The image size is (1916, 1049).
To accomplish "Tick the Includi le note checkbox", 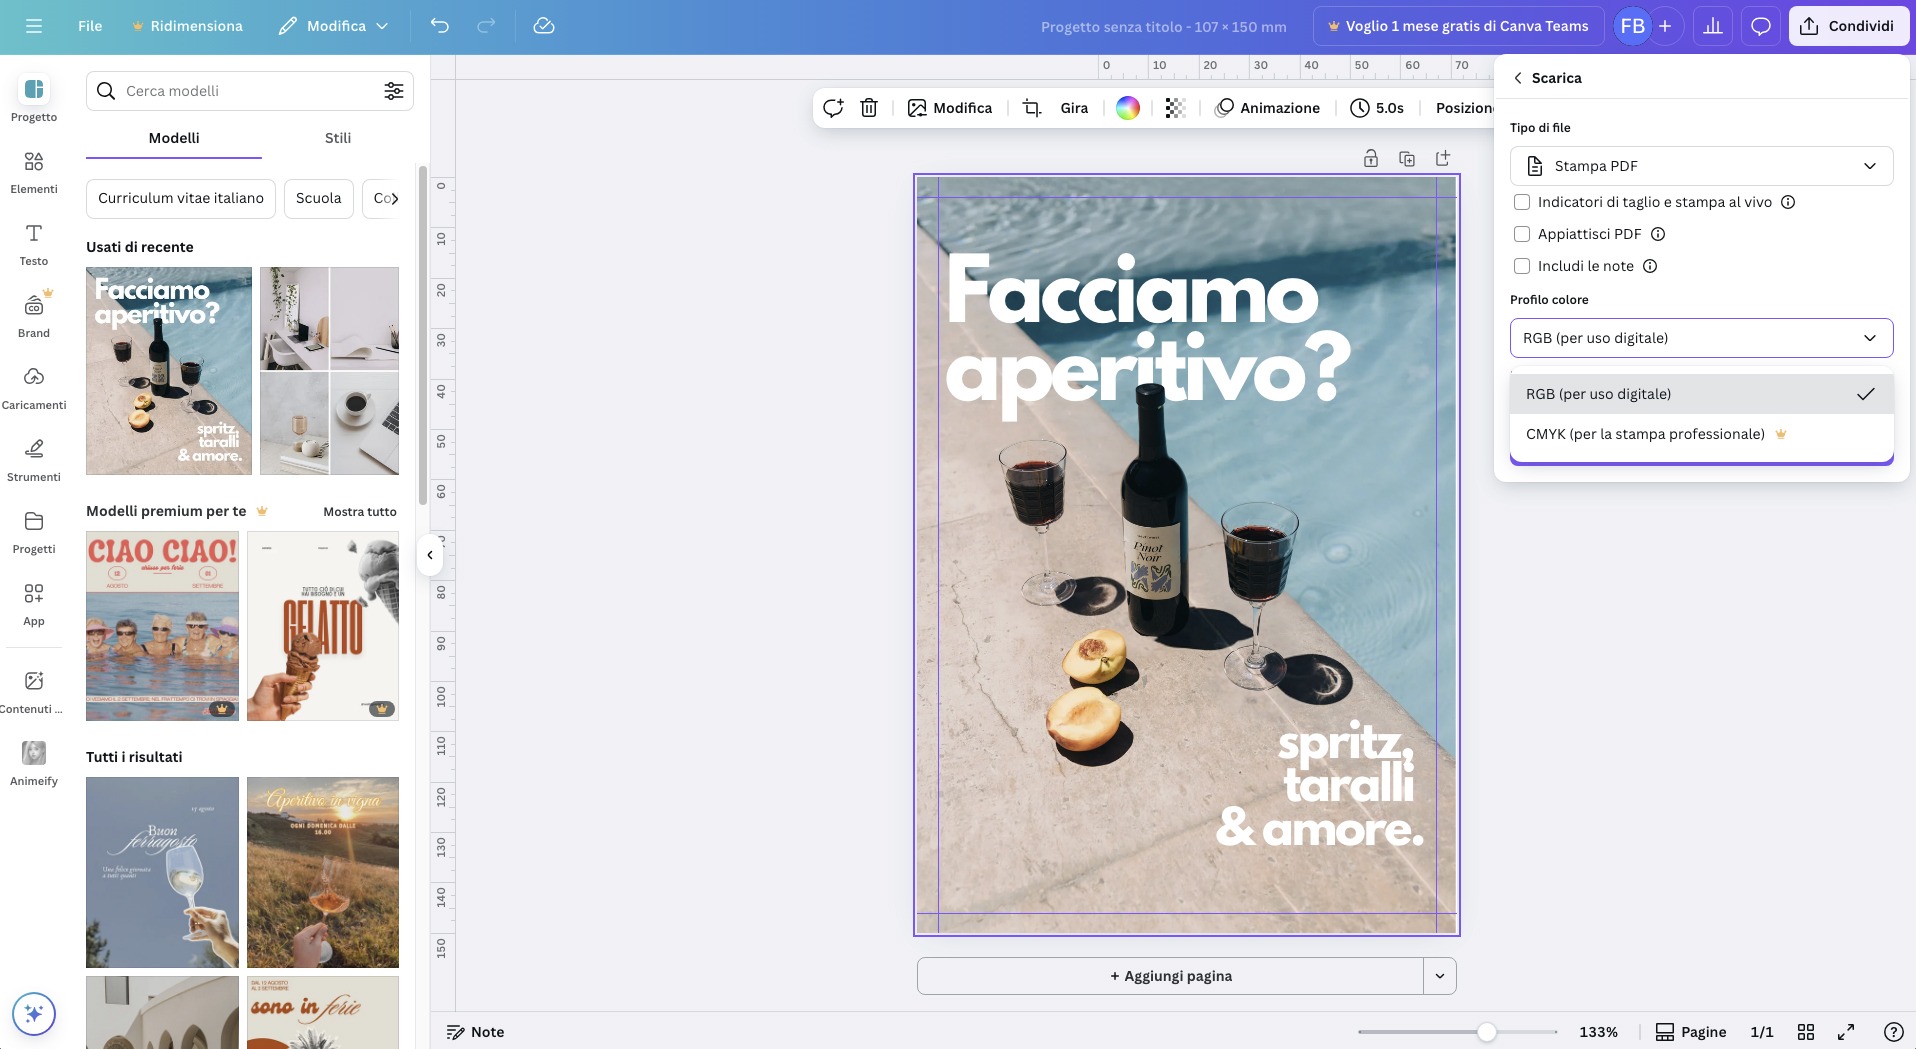I will (1522, 266).
